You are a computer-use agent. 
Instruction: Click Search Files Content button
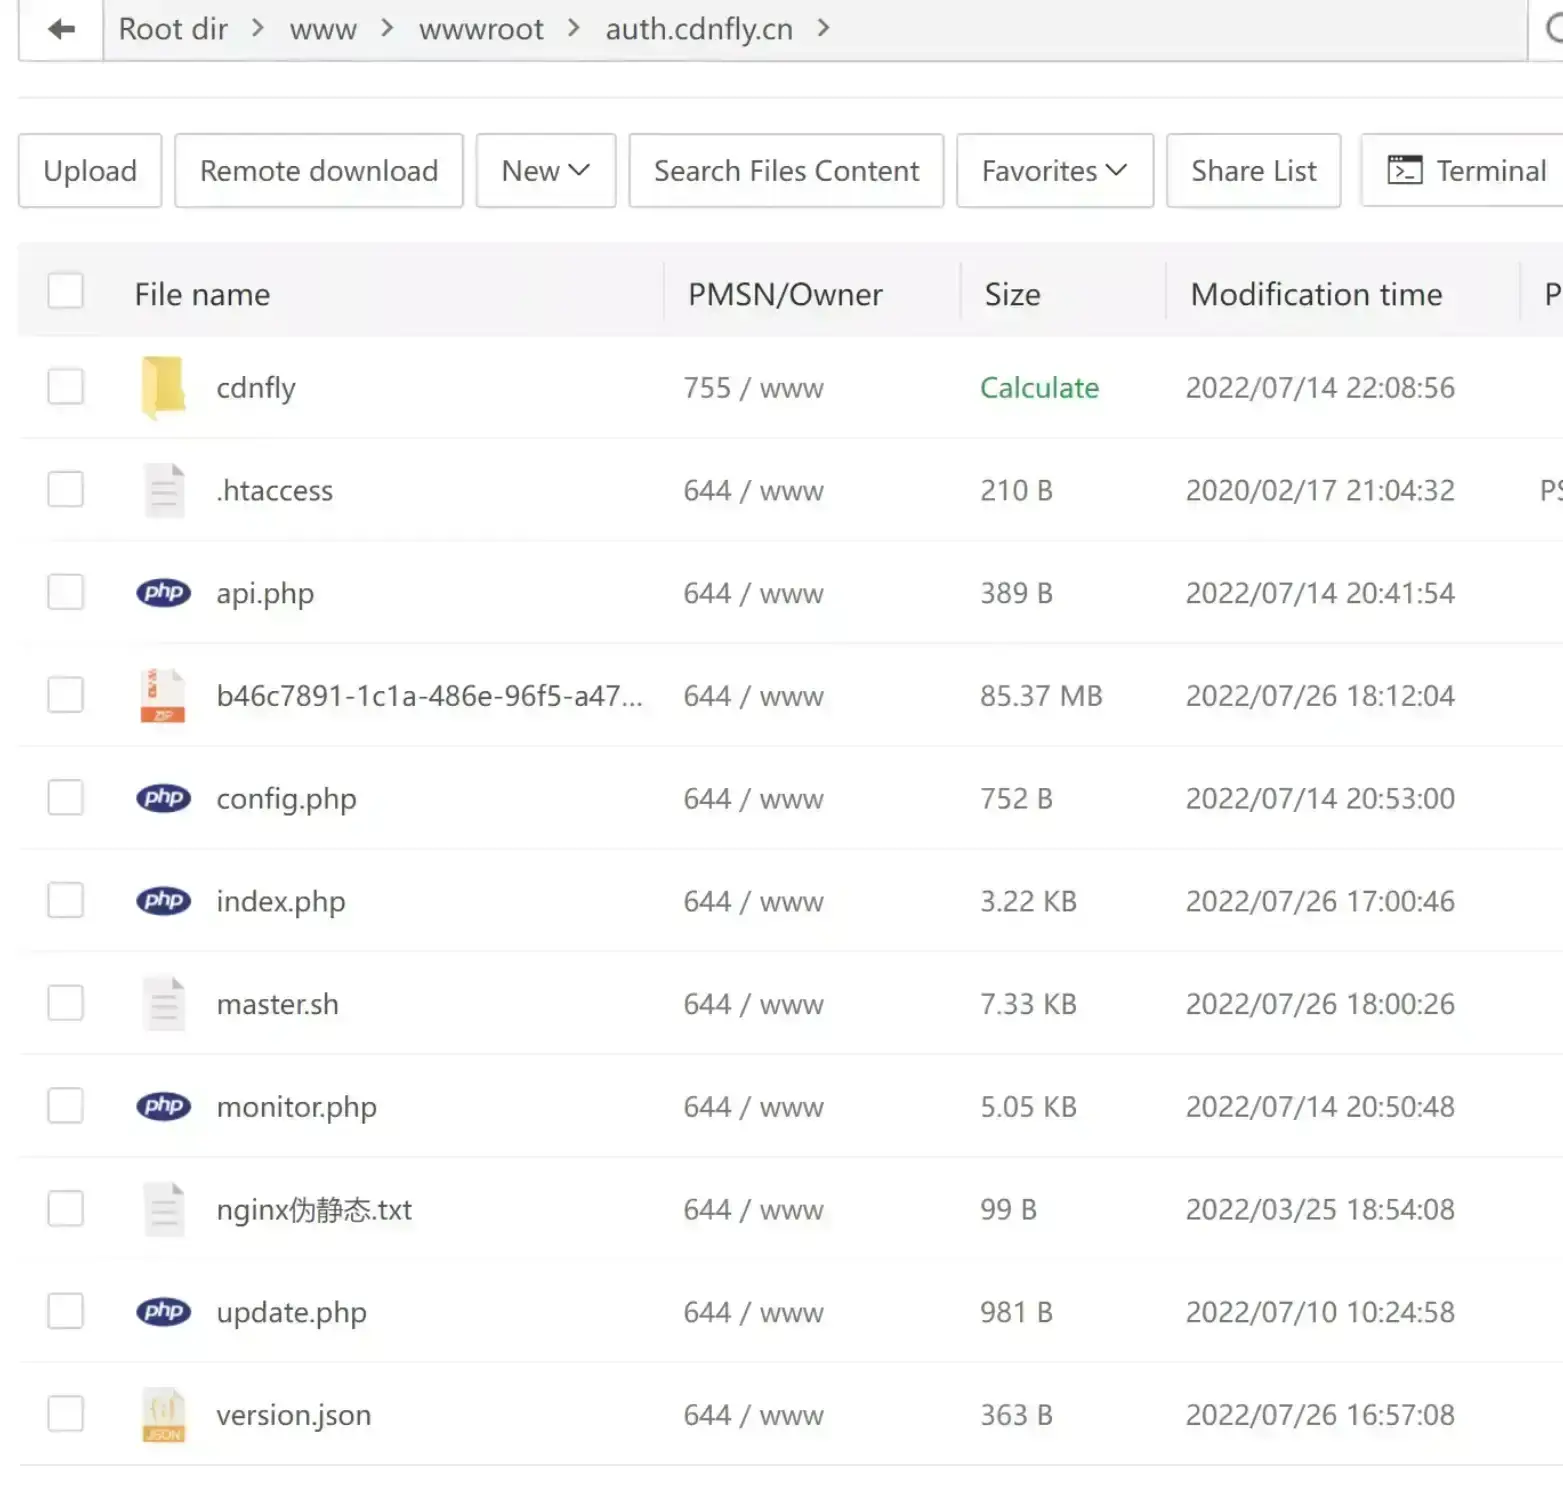(x=786, y=171)
